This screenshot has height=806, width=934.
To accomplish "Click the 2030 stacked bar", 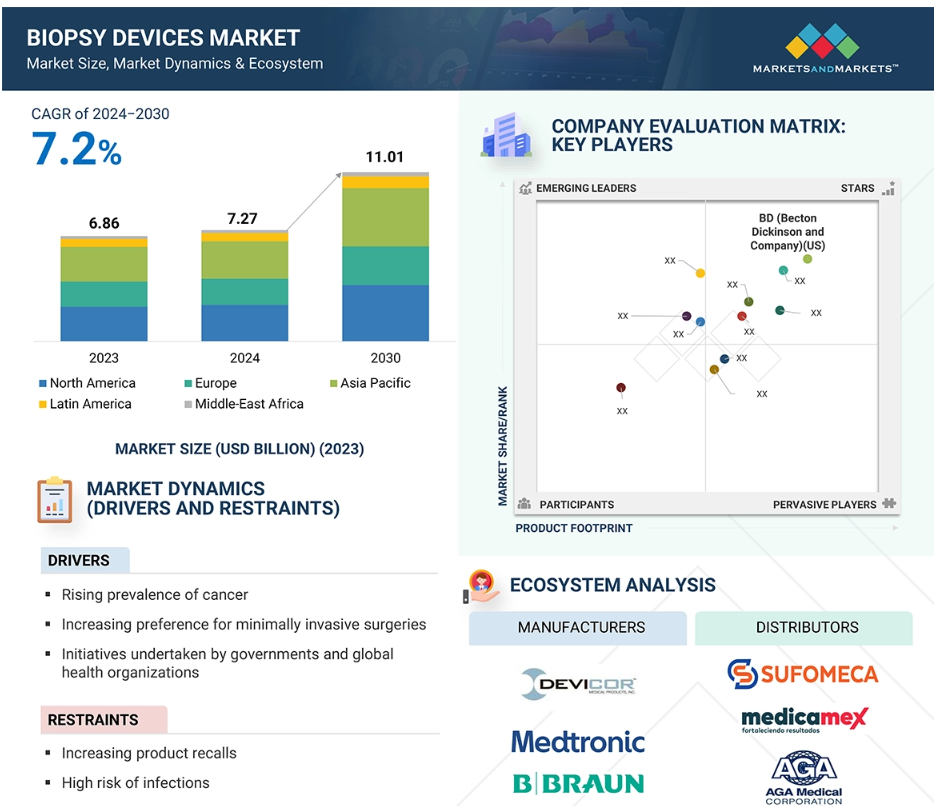I will click(x=385, y=257).
